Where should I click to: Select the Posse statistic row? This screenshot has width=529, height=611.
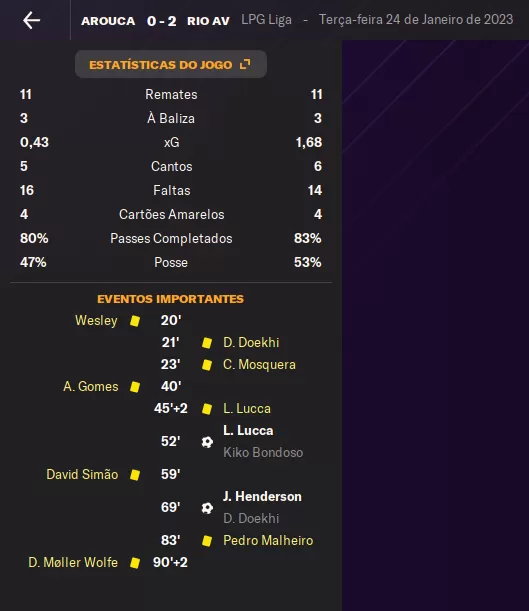point(171,262)
